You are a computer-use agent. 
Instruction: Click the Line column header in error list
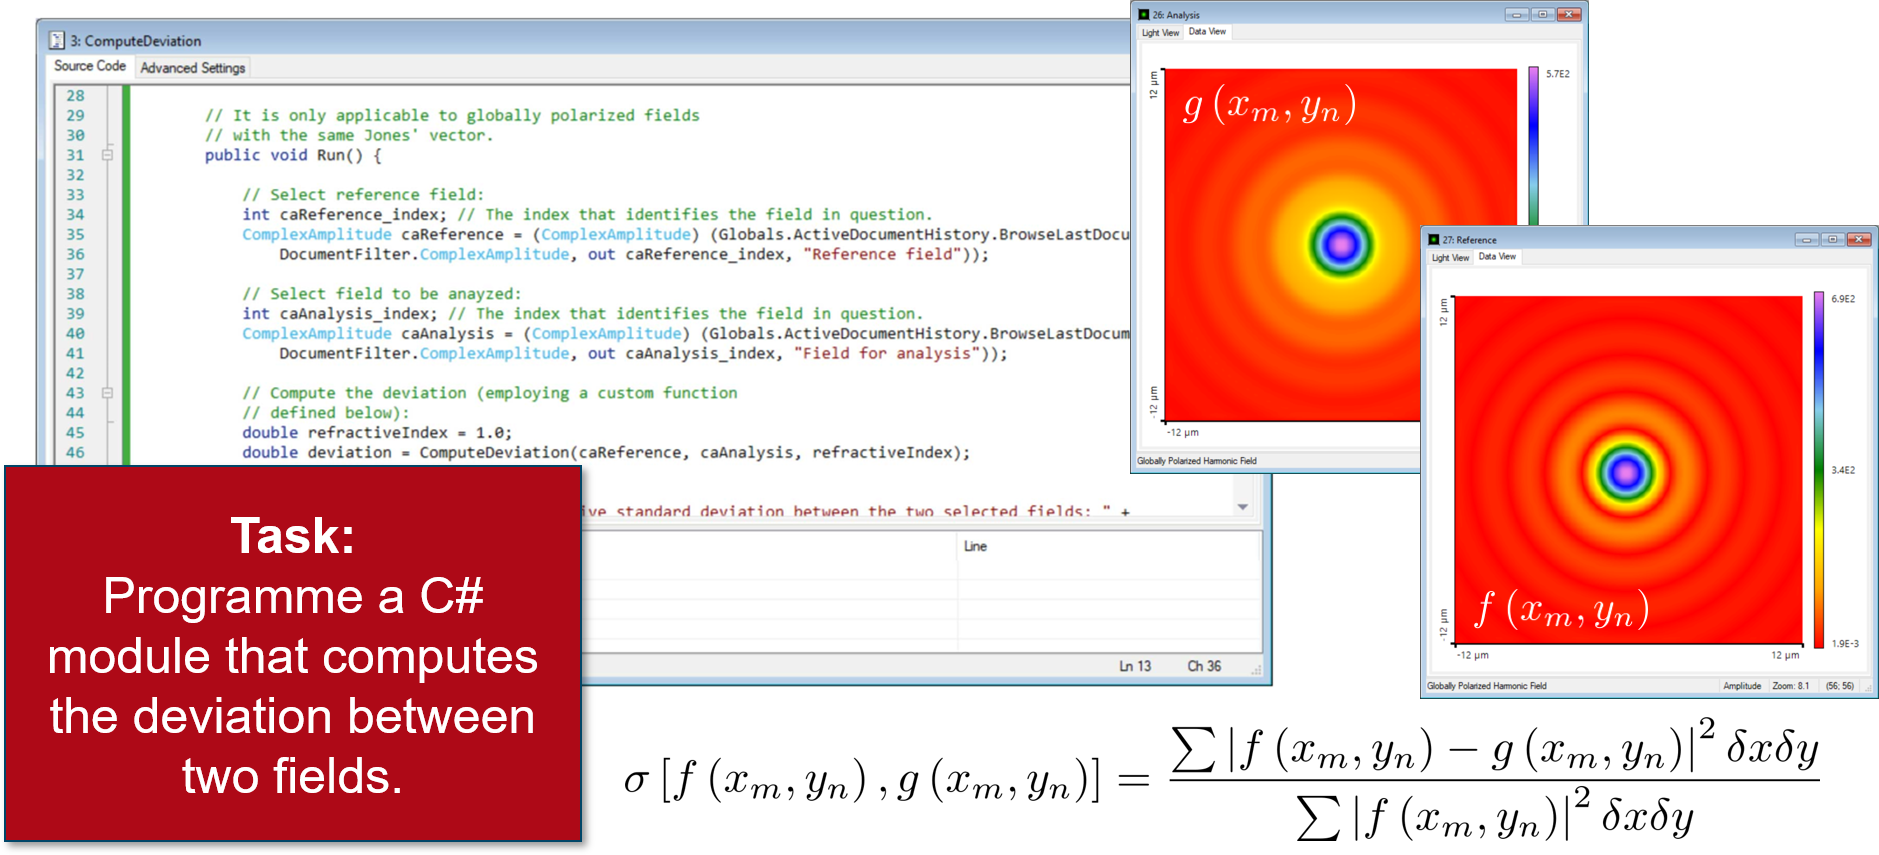[x=975, y=546]
